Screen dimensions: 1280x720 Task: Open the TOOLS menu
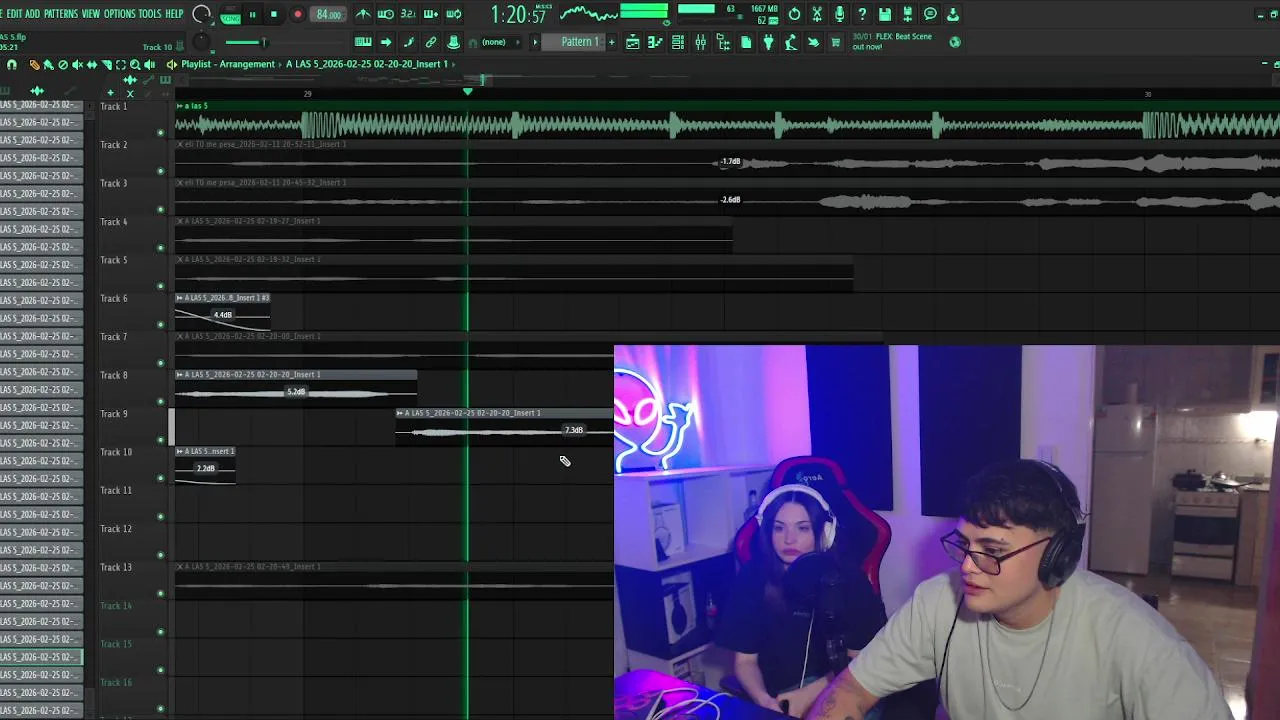[150, 14]
